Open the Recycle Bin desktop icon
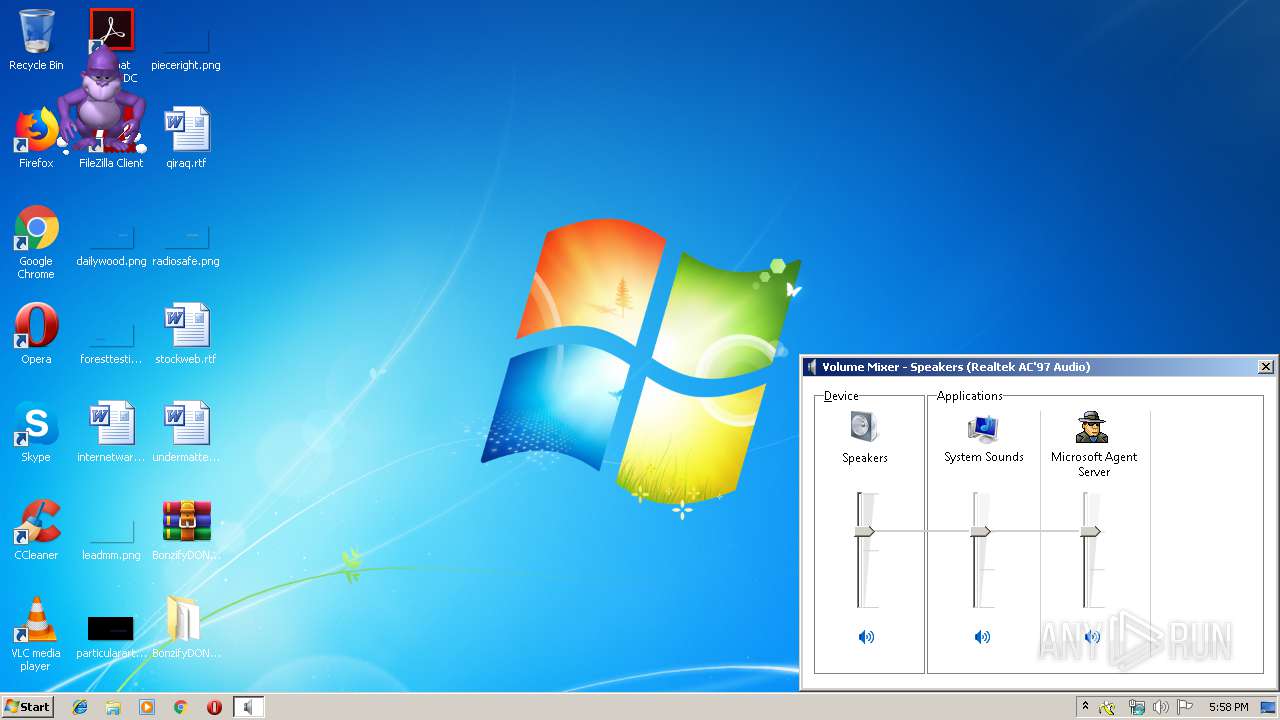 (x=36, y=40)
